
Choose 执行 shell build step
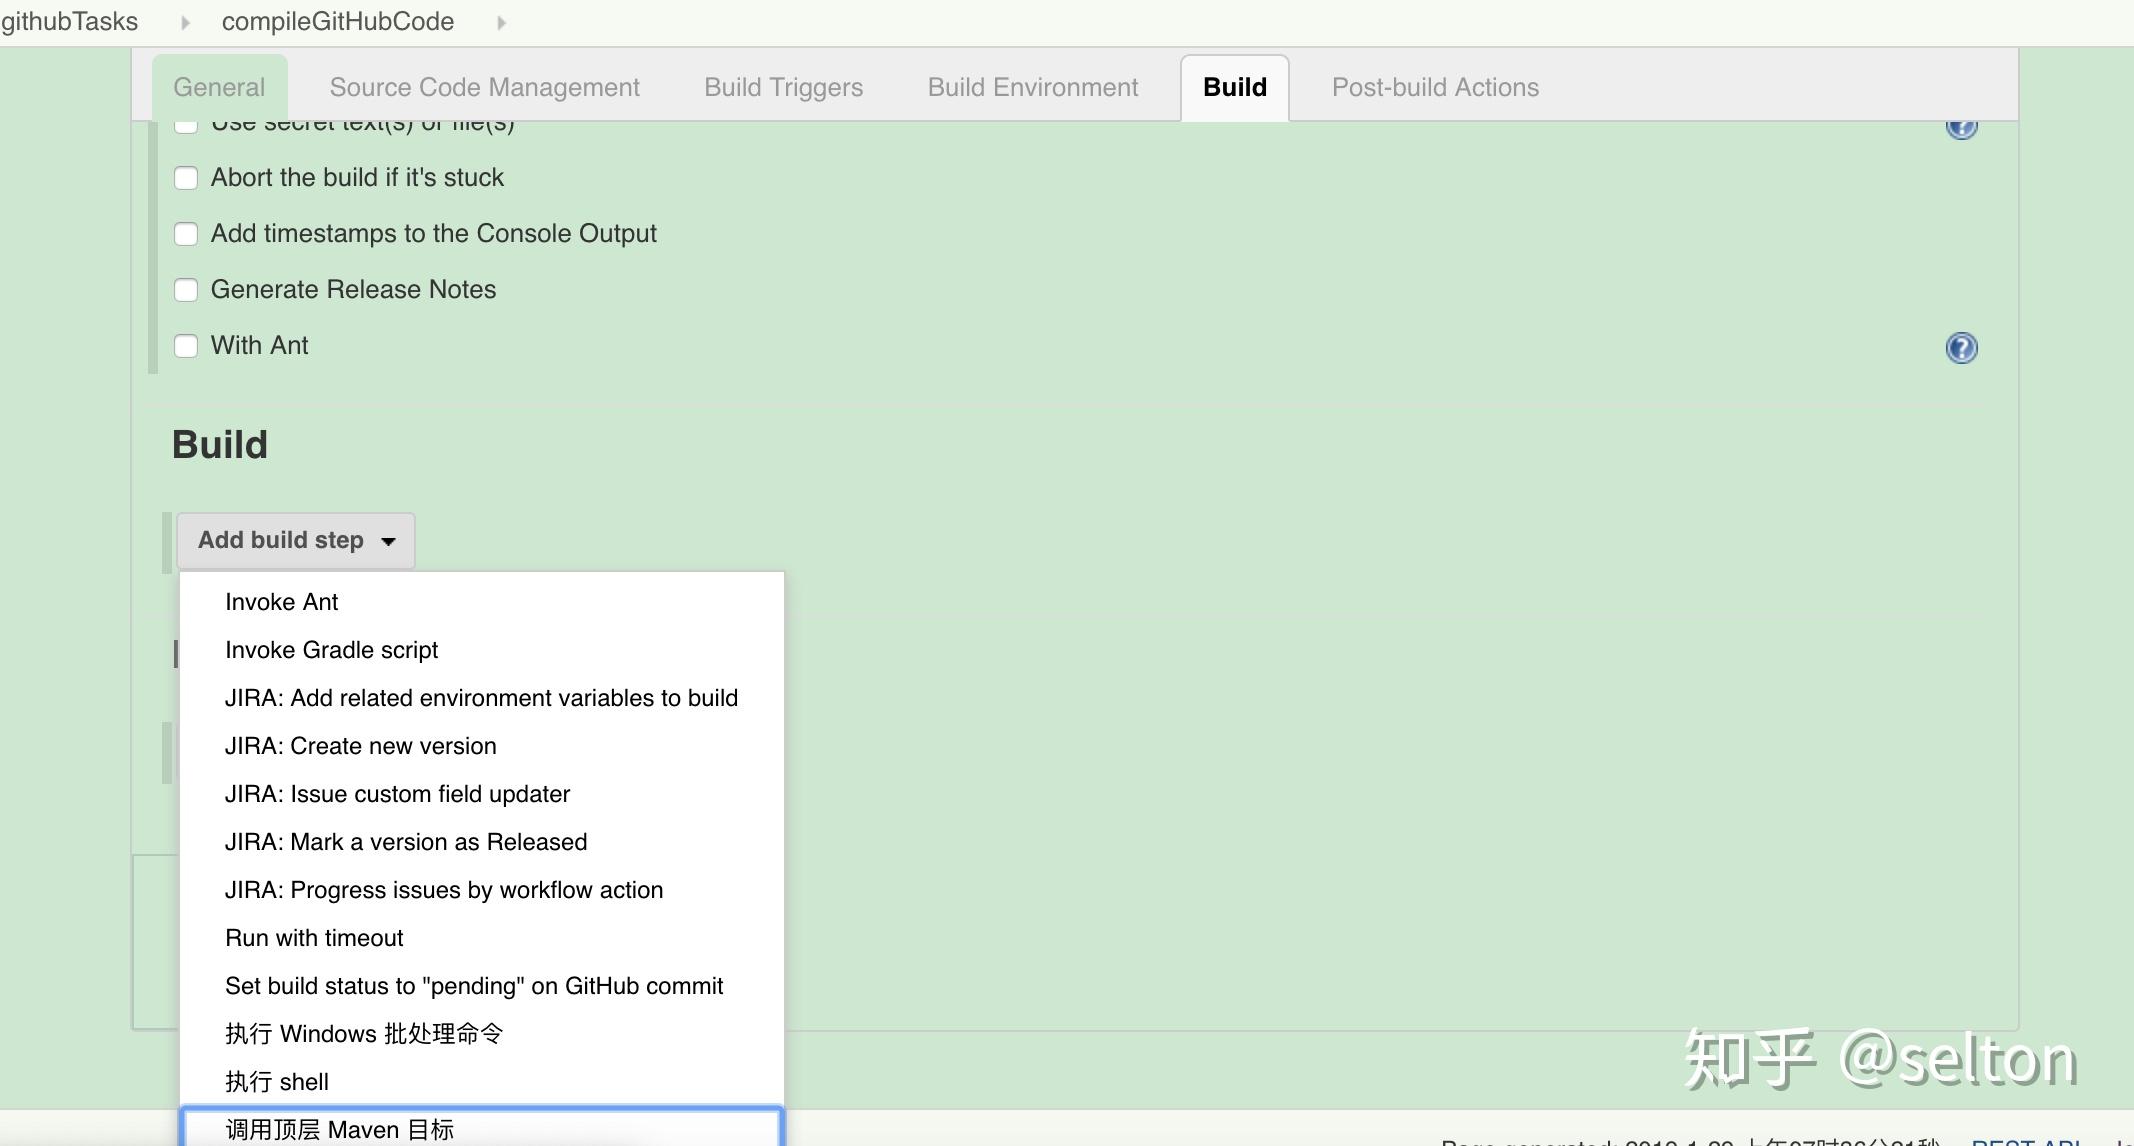pos(277,1082)
